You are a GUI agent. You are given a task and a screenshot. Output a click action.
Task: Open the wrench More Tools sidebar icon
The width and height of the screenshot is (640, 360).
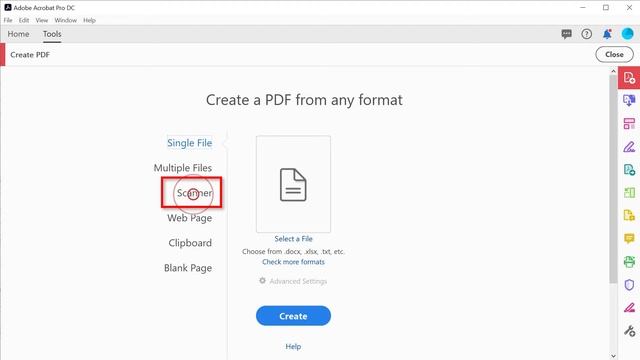click(629, 331)
